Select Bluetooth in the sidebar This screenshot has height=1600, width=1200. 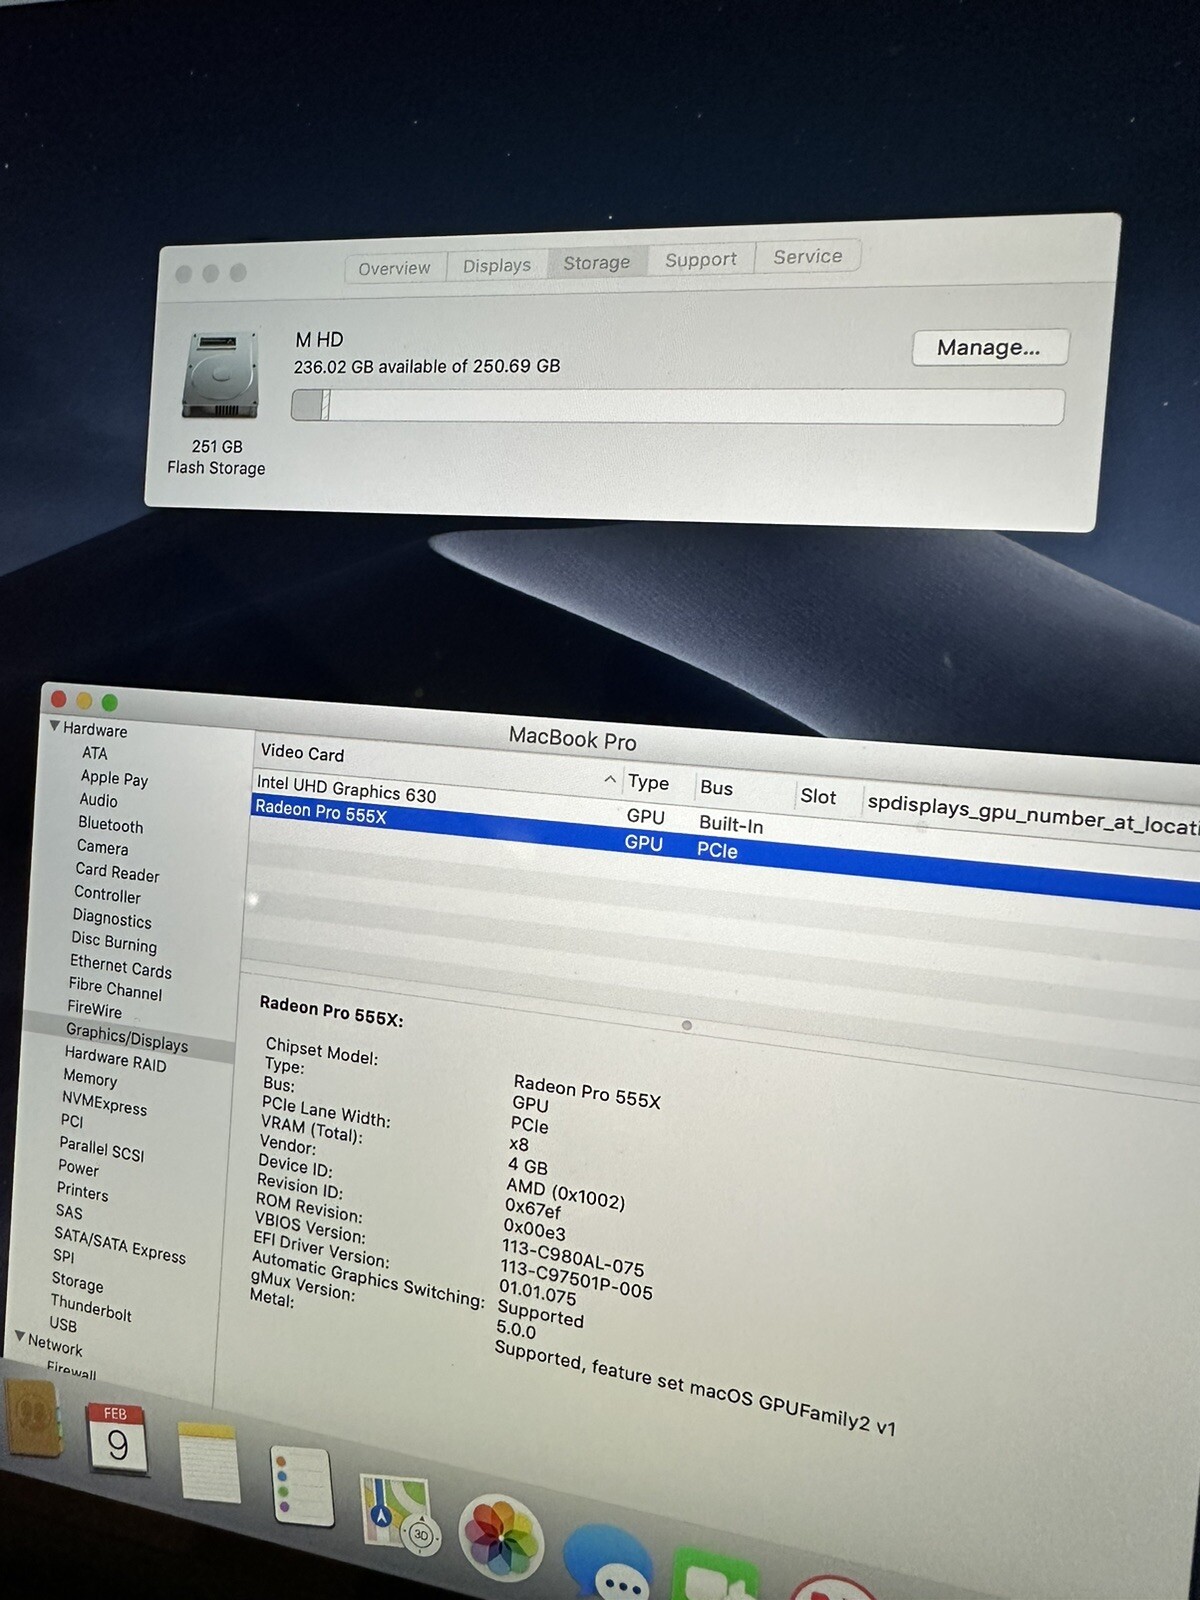110,825
